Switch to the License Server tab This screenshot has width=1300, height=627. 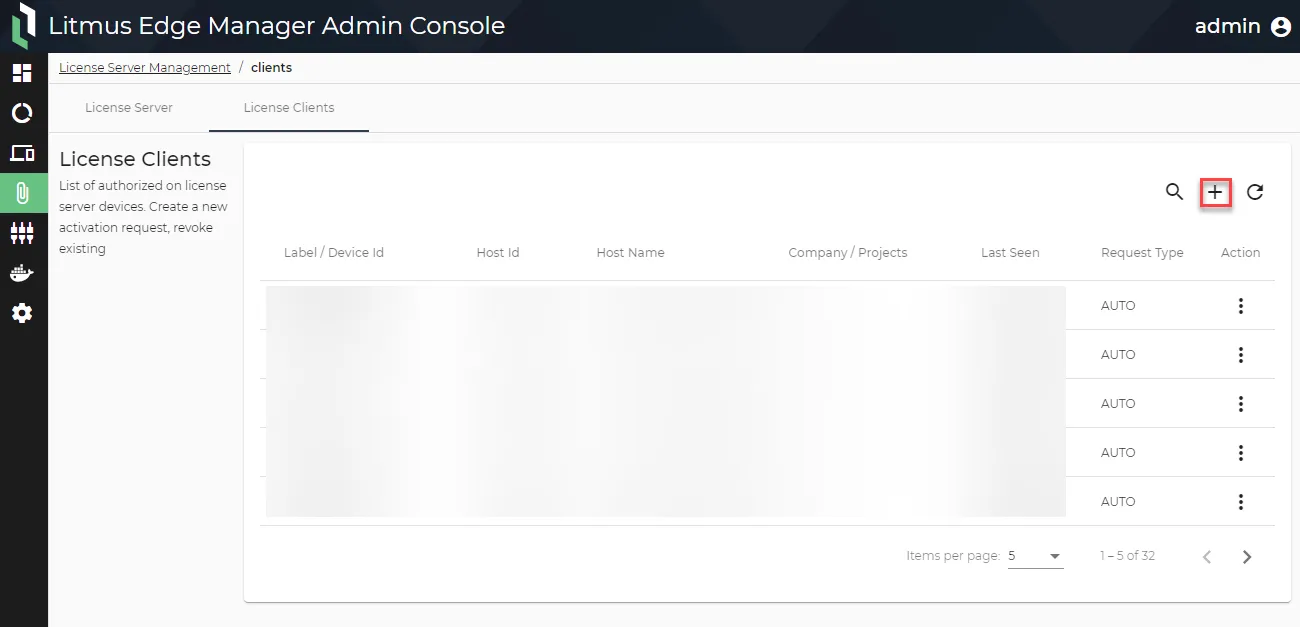click(x=129, y=108)
